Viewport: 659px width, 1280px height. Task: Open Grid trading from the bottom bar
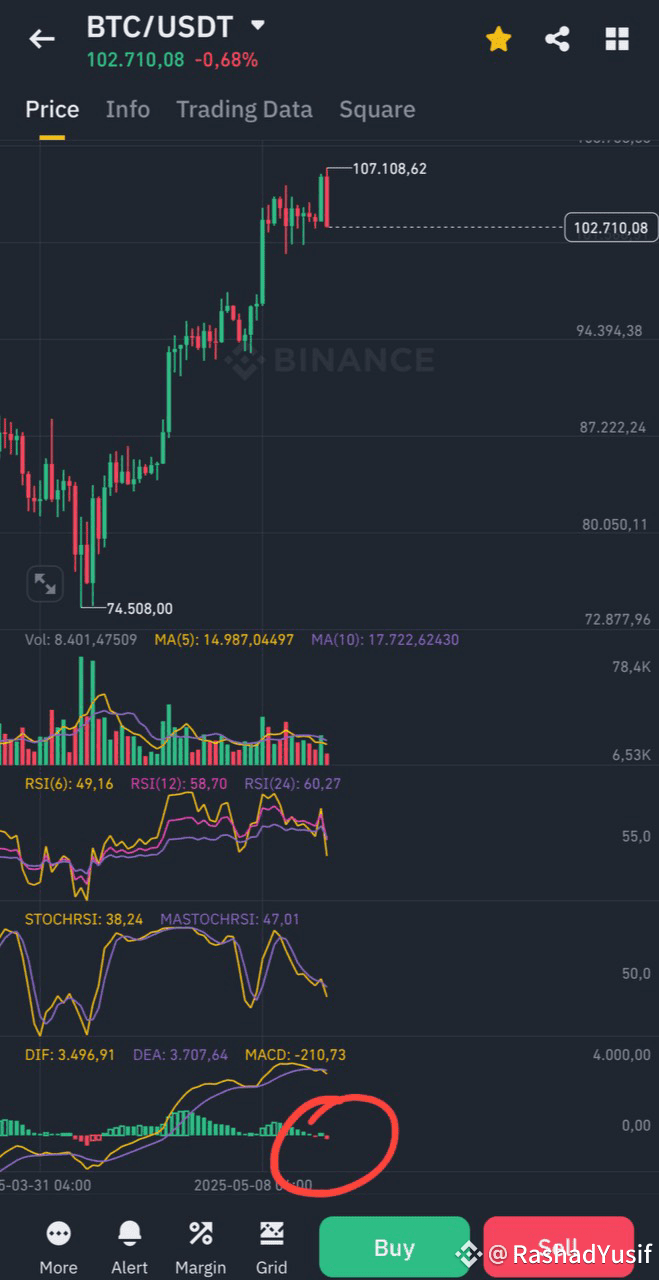[271, 1245]
